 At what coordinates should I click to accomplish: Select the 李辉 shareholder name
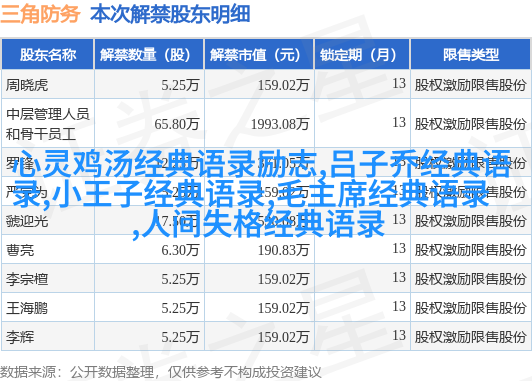click(x=20, y=337)
